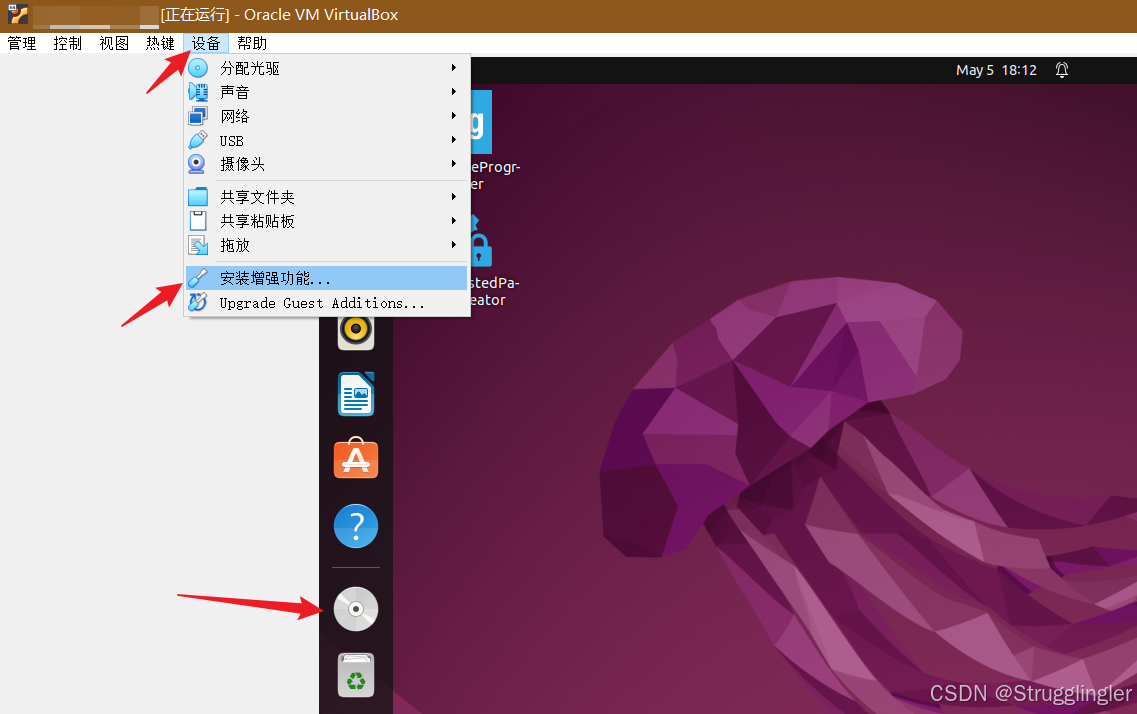Choose the USB menu entry
Screen dimensions: 1137x714
[x=326, y=140]
